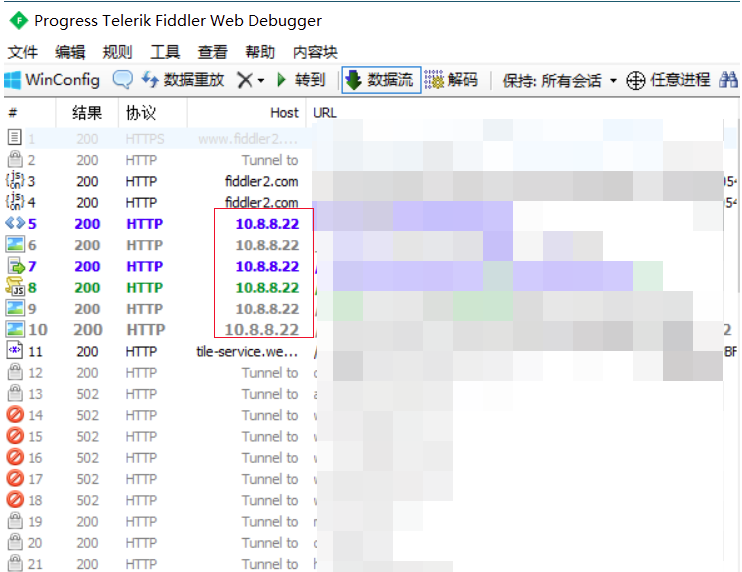Open the 保持: 所有会话 dropdown
Viewport: 742px width, 572px height.
pyautogui.click(x=560, y=81)
